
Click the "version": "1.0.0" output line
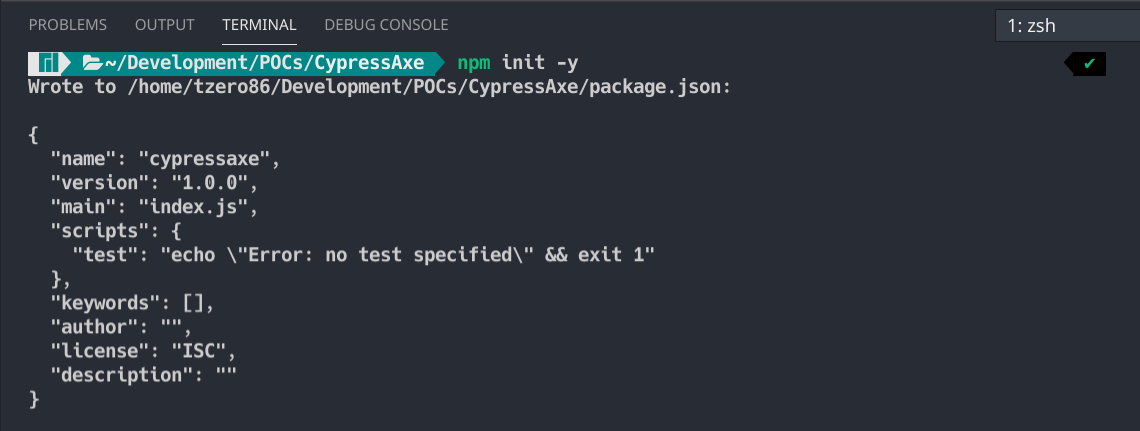tap(153, 183)
